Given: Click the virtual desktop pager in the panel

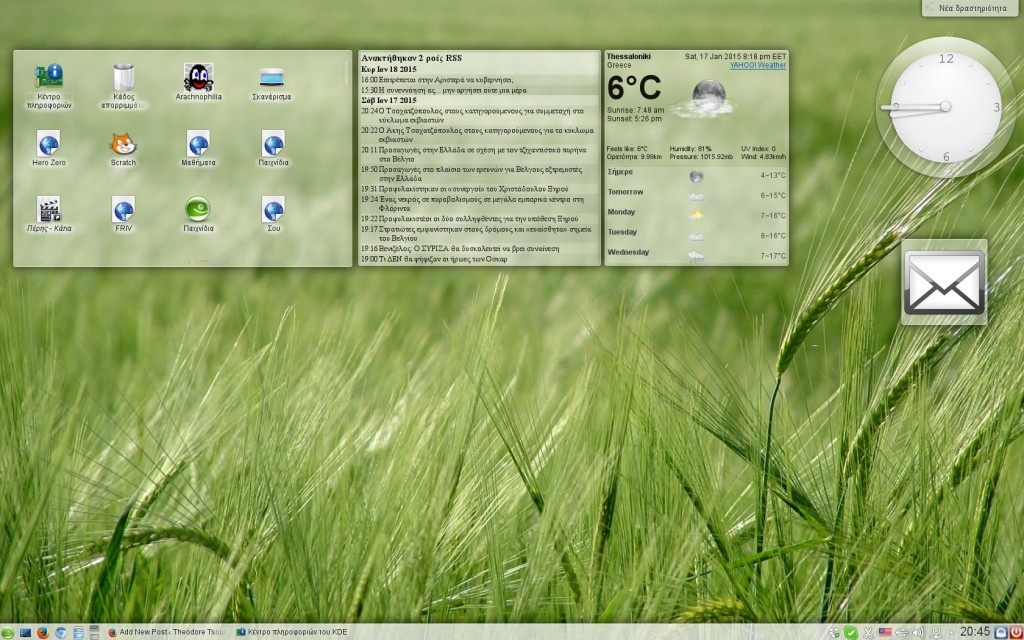Looking at the screenshot, I should [x=94, y=632].
